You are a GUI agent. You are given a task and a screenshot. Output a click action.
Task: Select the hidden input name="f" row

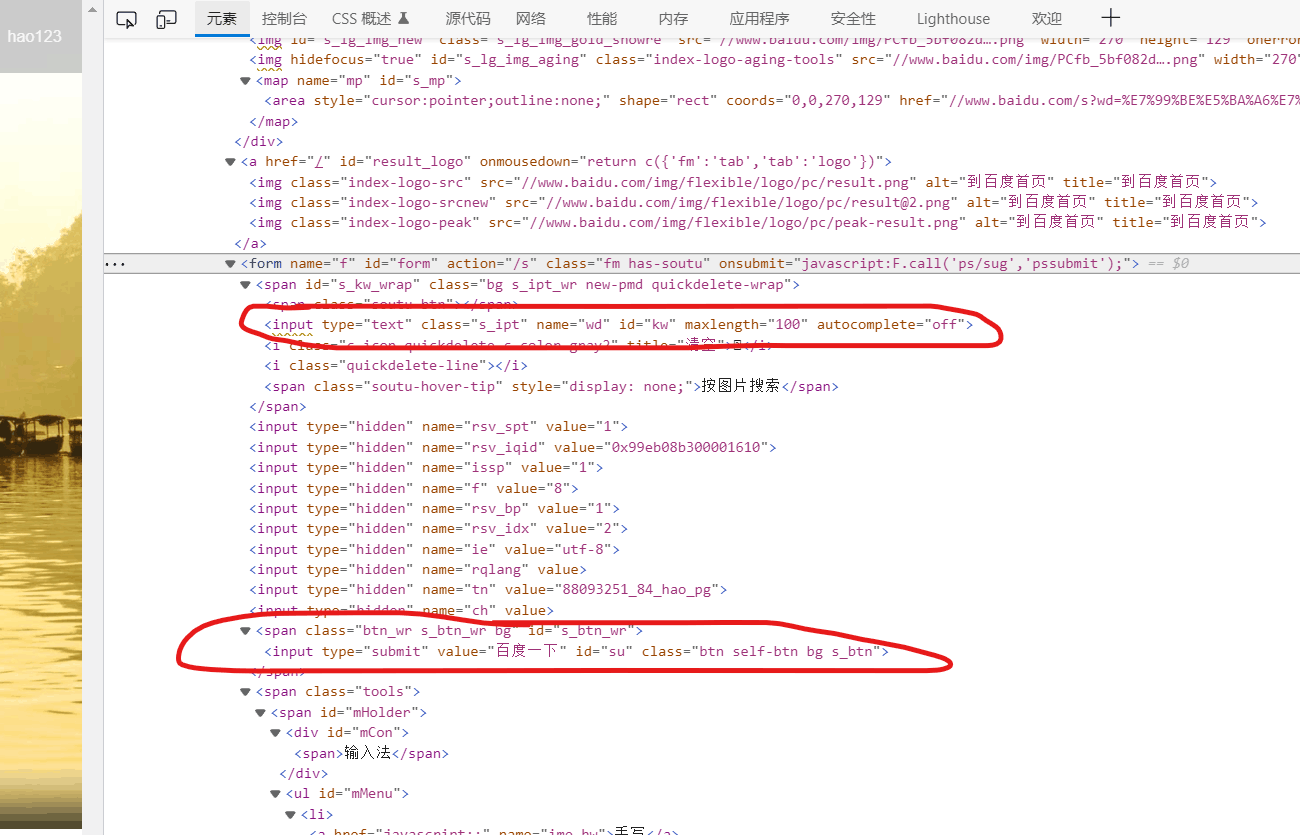(414, 488)
